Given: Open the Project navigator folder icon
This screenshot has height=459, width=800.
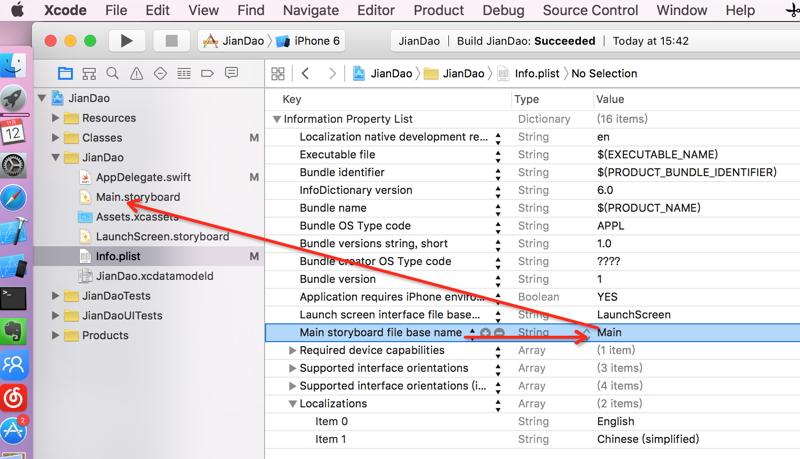Looking at the screenshot, I should point(65,73).
